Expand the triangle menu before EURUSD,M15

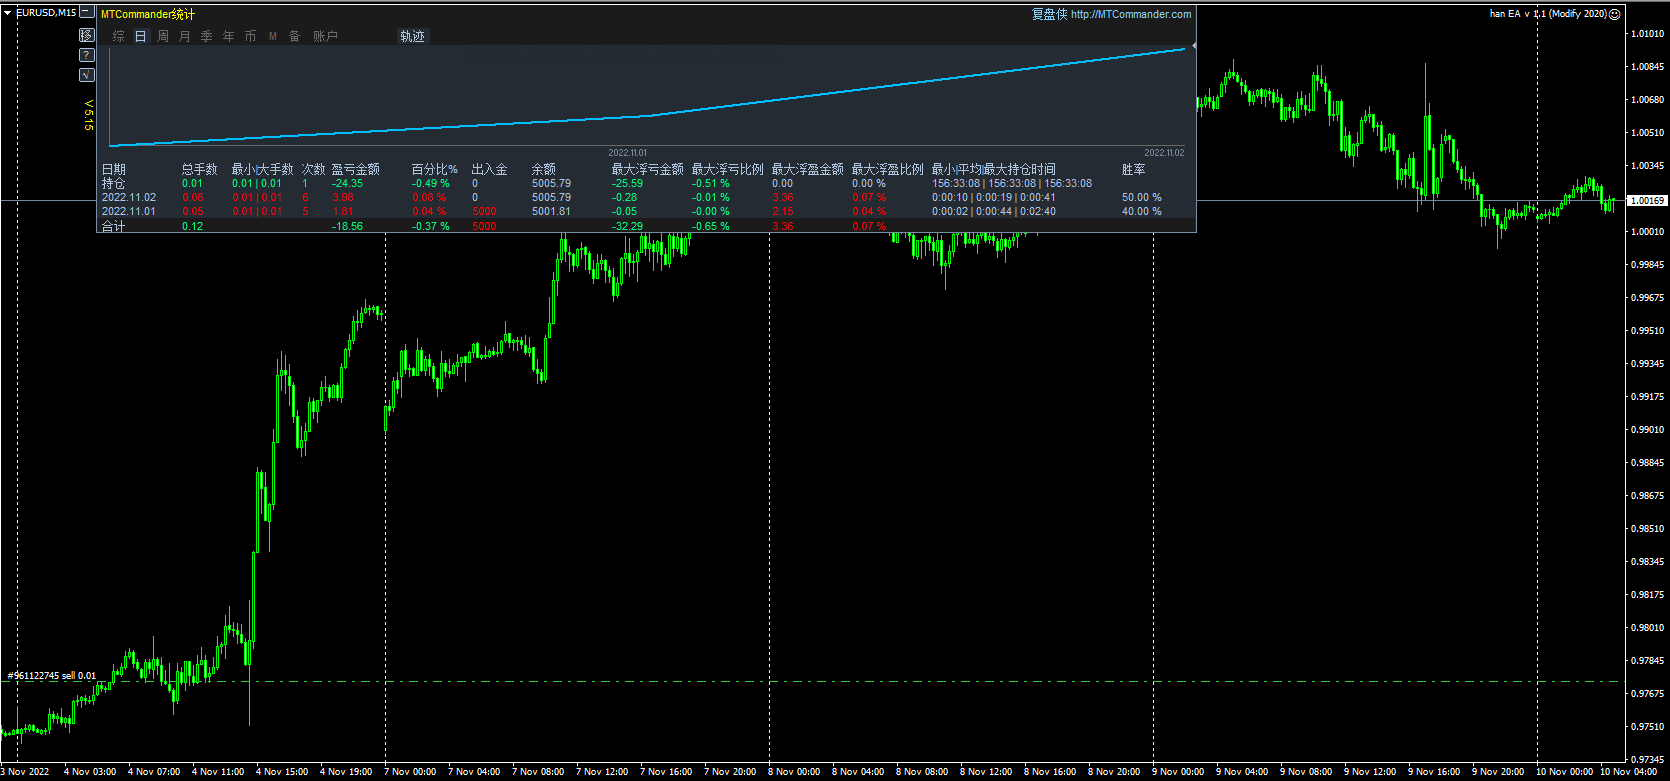click(x=8, y=13)
